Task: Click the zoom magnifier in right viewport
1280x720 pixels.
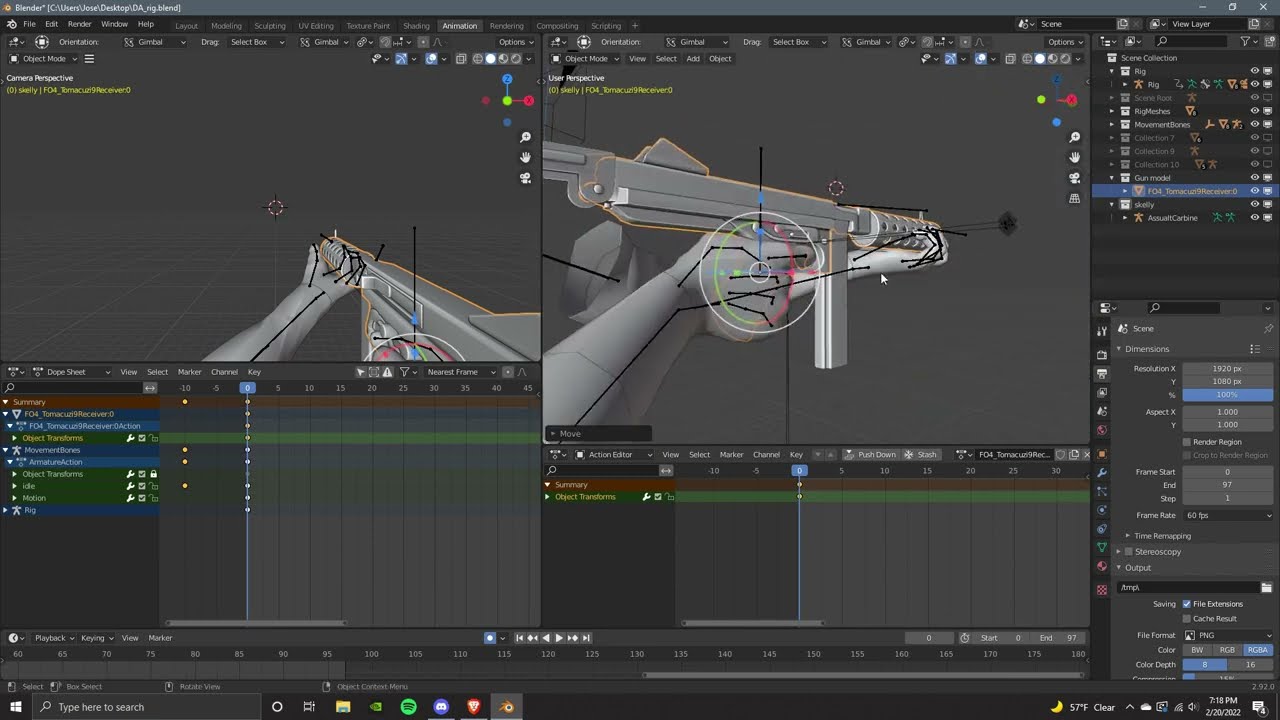Action: pos(1075,137)
